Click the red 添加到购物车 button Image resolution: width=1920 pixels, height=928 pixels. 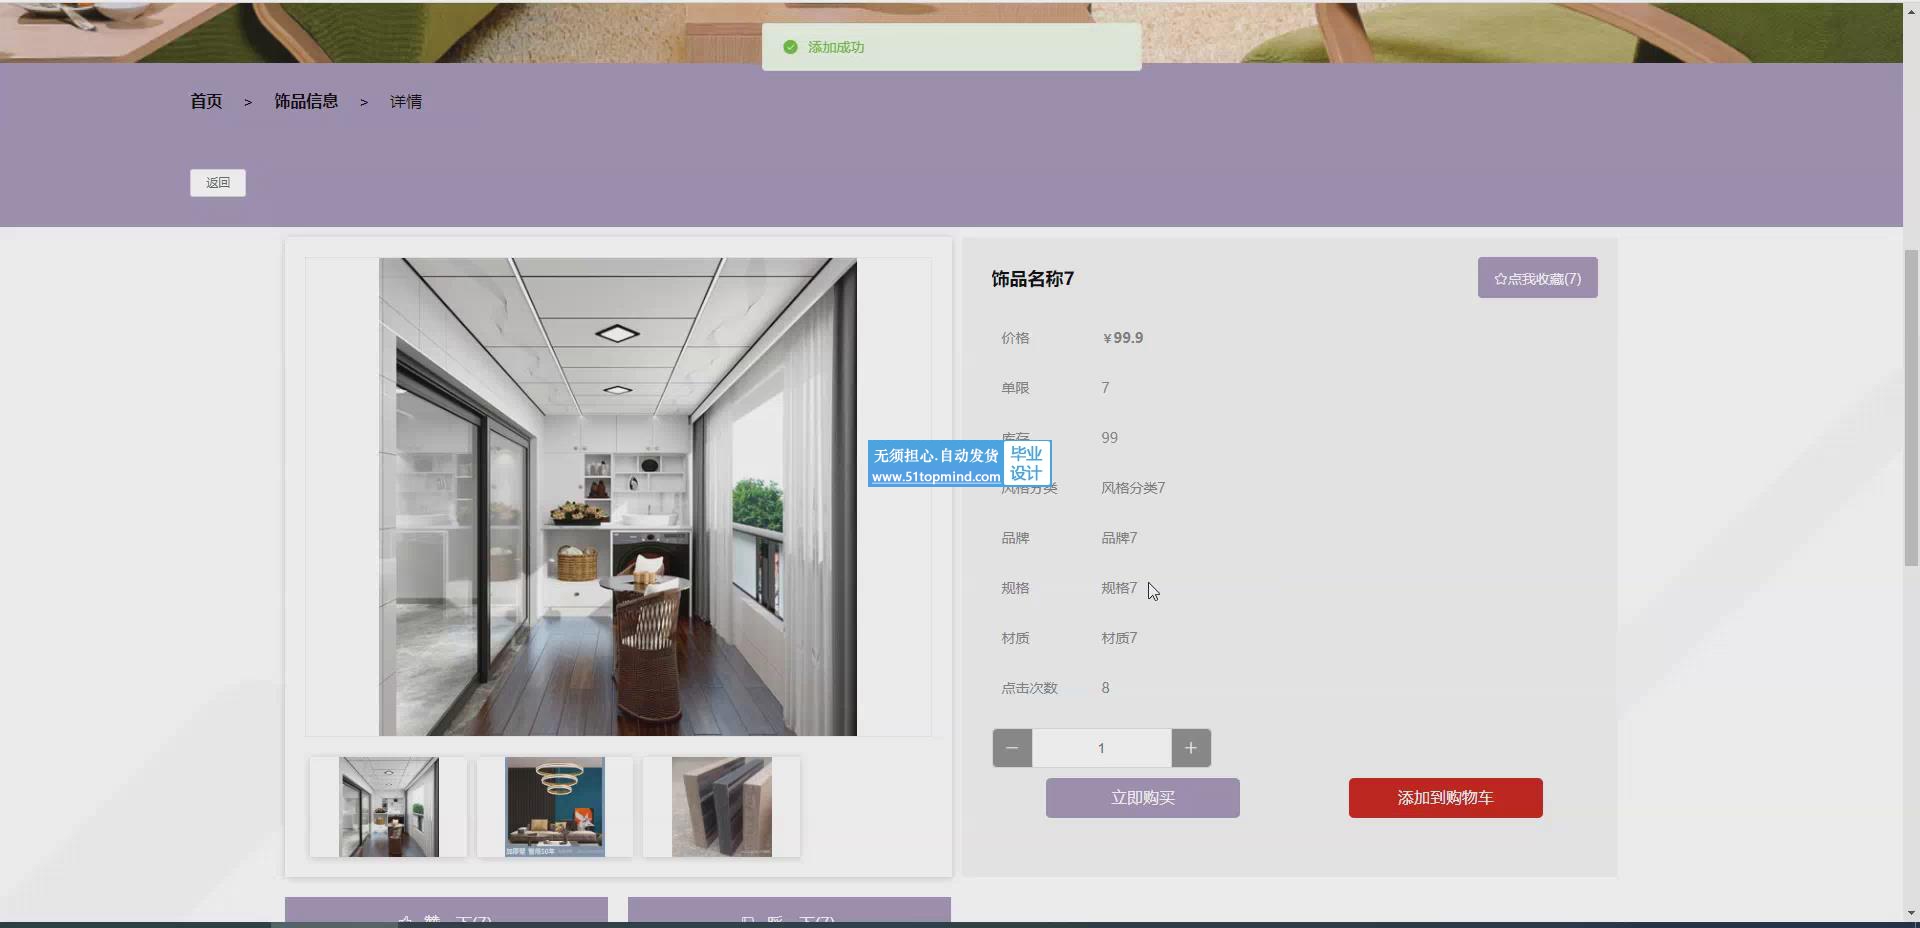tap(1445, 798)
